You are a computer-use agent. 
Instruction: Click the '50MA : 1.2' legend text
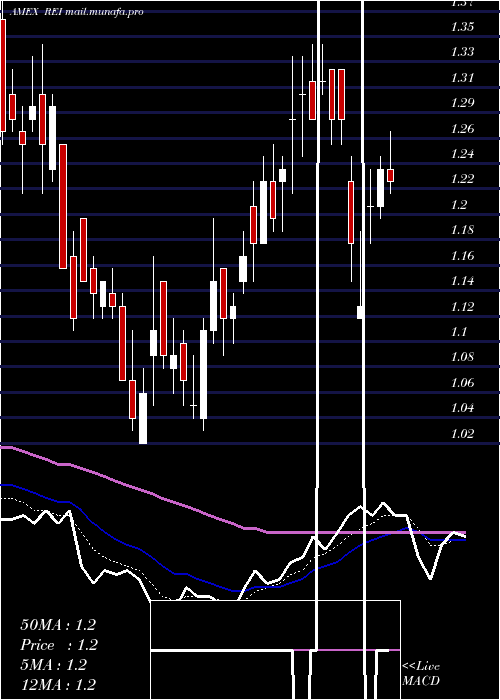coord(58,625)
